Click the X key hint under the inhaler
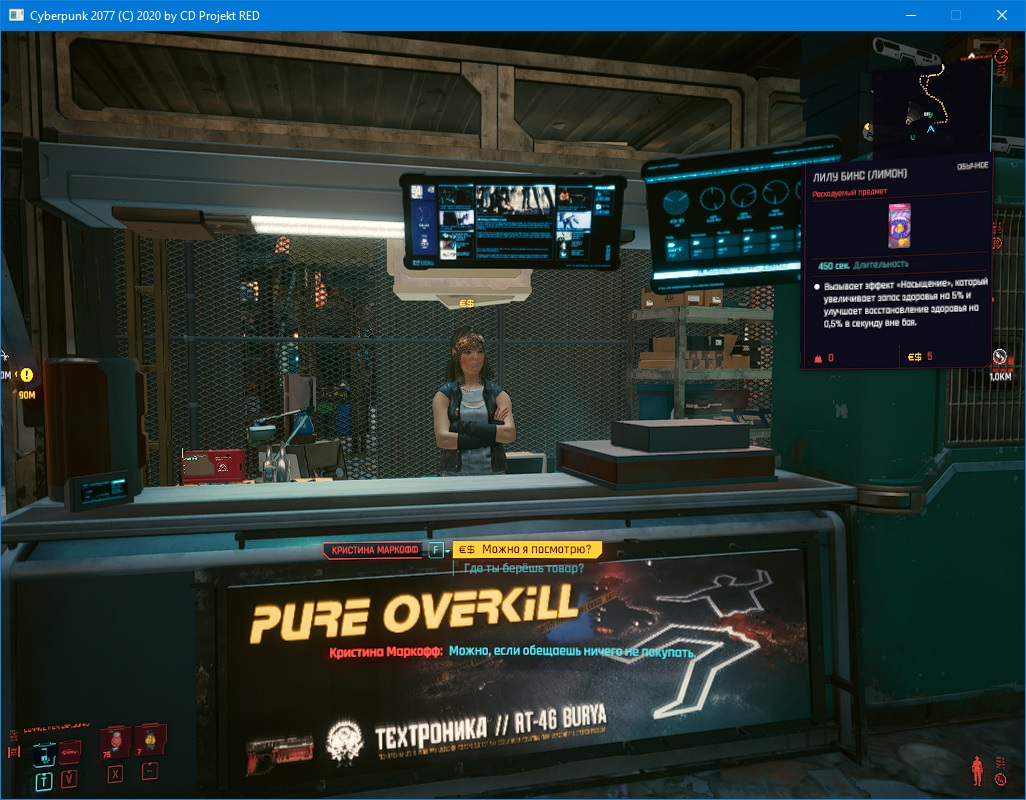The image size is (1026, 800). tap(115, 774)
